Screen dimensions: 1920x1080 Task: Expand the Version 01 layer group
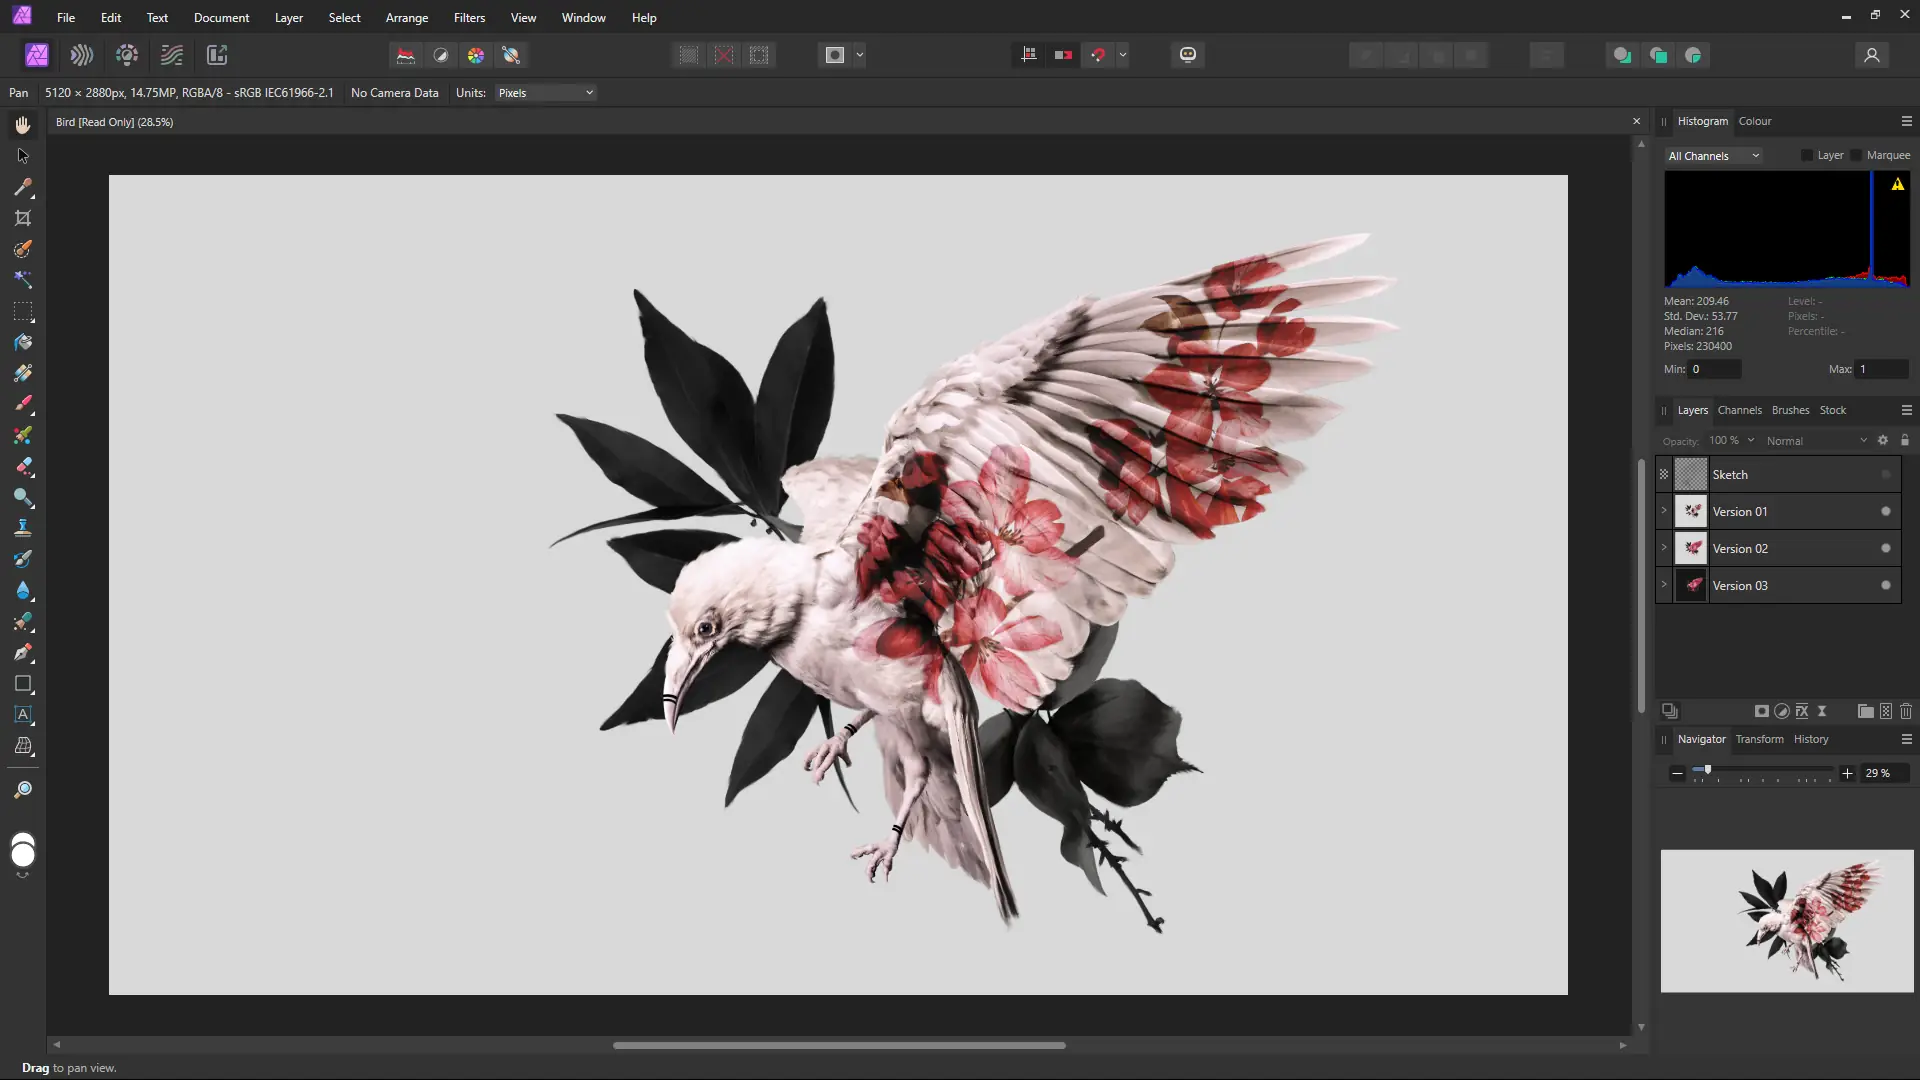[1665, 511]
